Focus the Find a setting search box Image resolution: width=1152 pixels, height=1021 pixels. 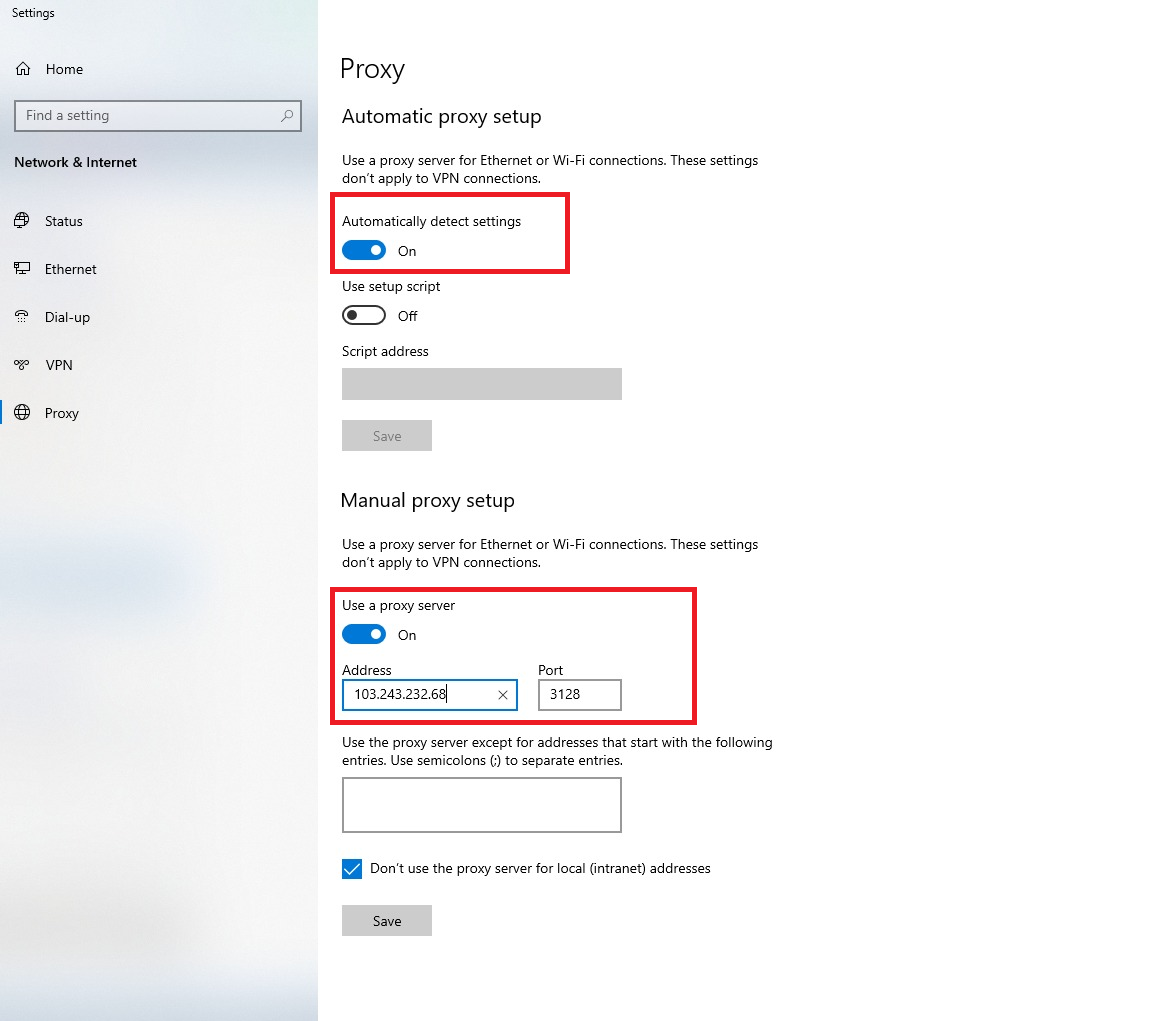tap(157, 116)
